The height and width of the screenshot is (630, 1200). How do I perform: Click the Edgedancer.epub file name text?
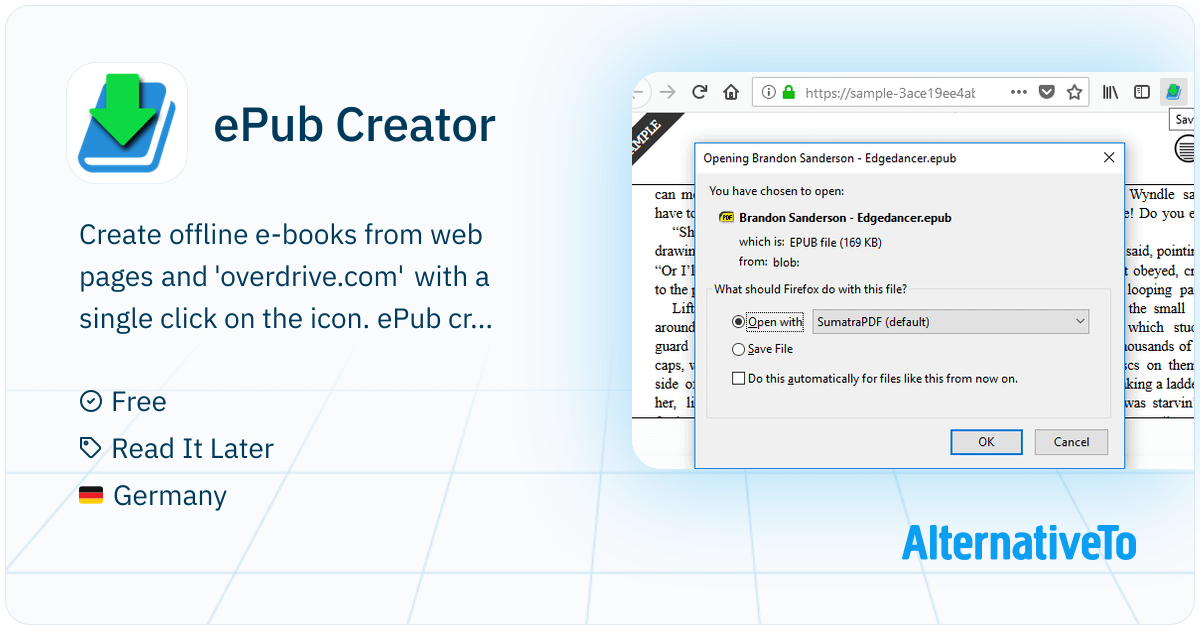[845, 217]
